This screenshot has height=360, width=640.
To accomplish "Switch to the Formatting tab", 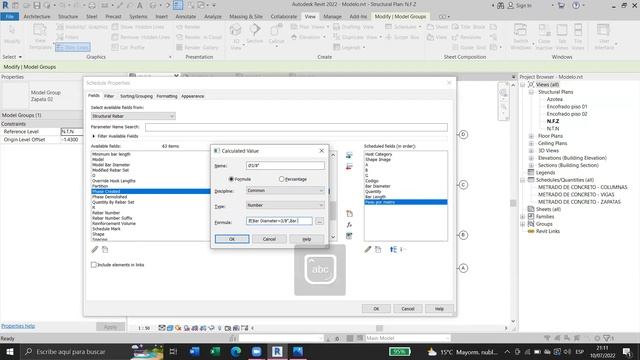I will 167,96.
